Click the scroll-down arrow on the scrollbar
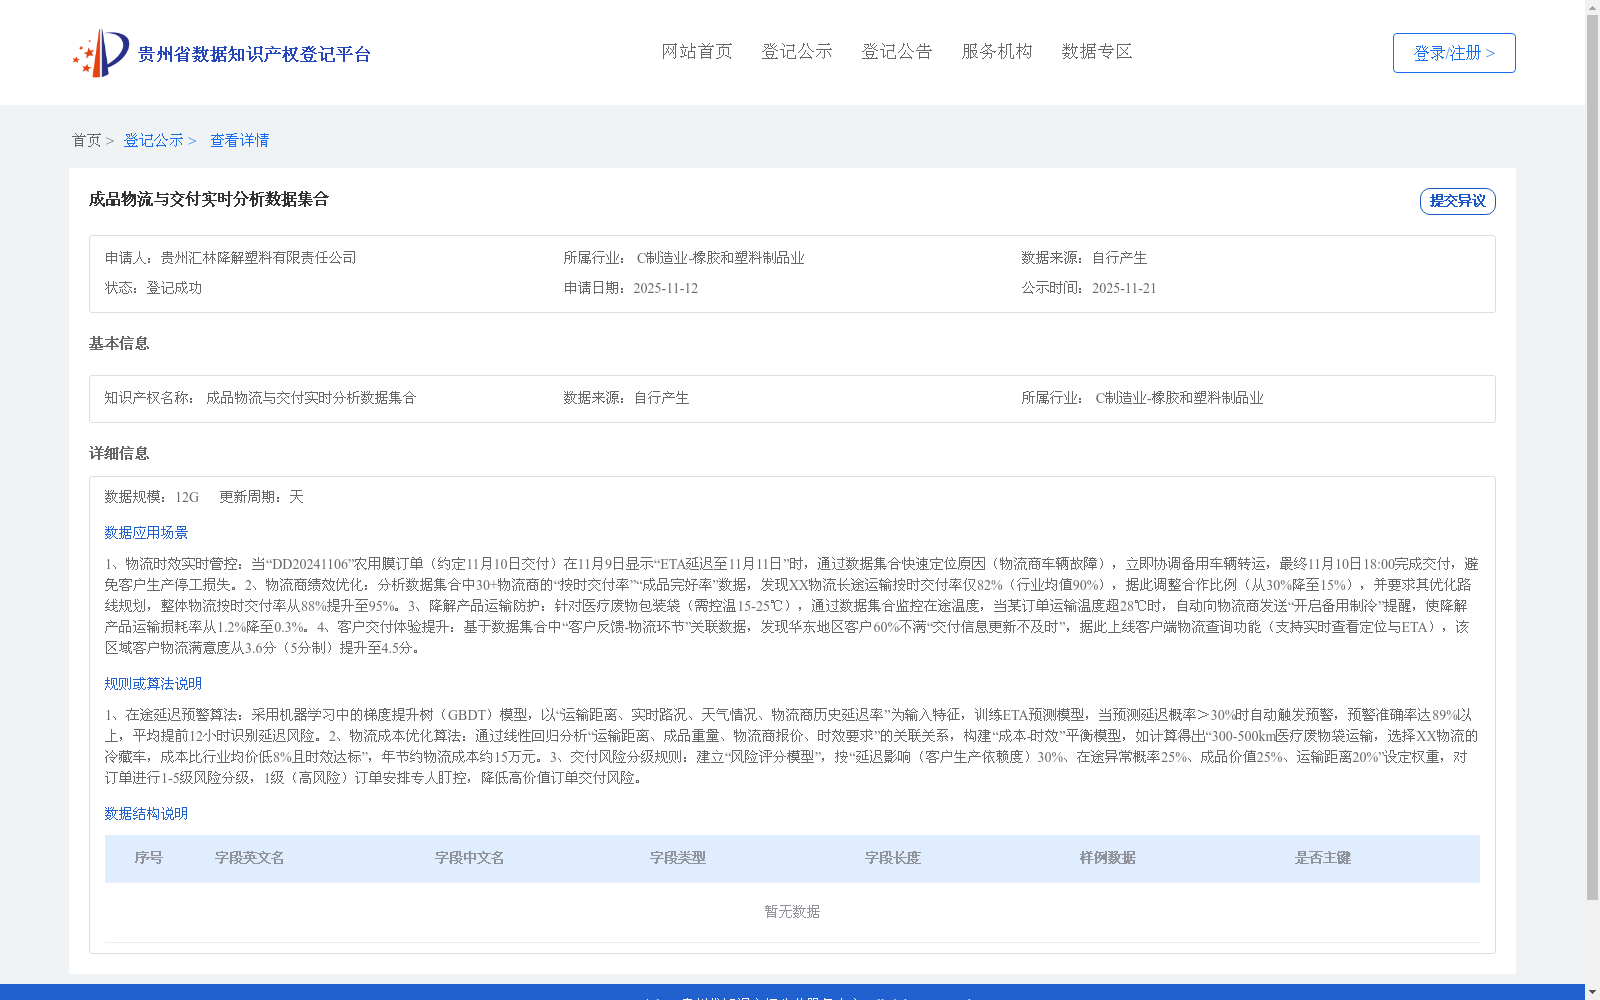The width and height of the screenshot is (1600, 1000). (1592, 992)
